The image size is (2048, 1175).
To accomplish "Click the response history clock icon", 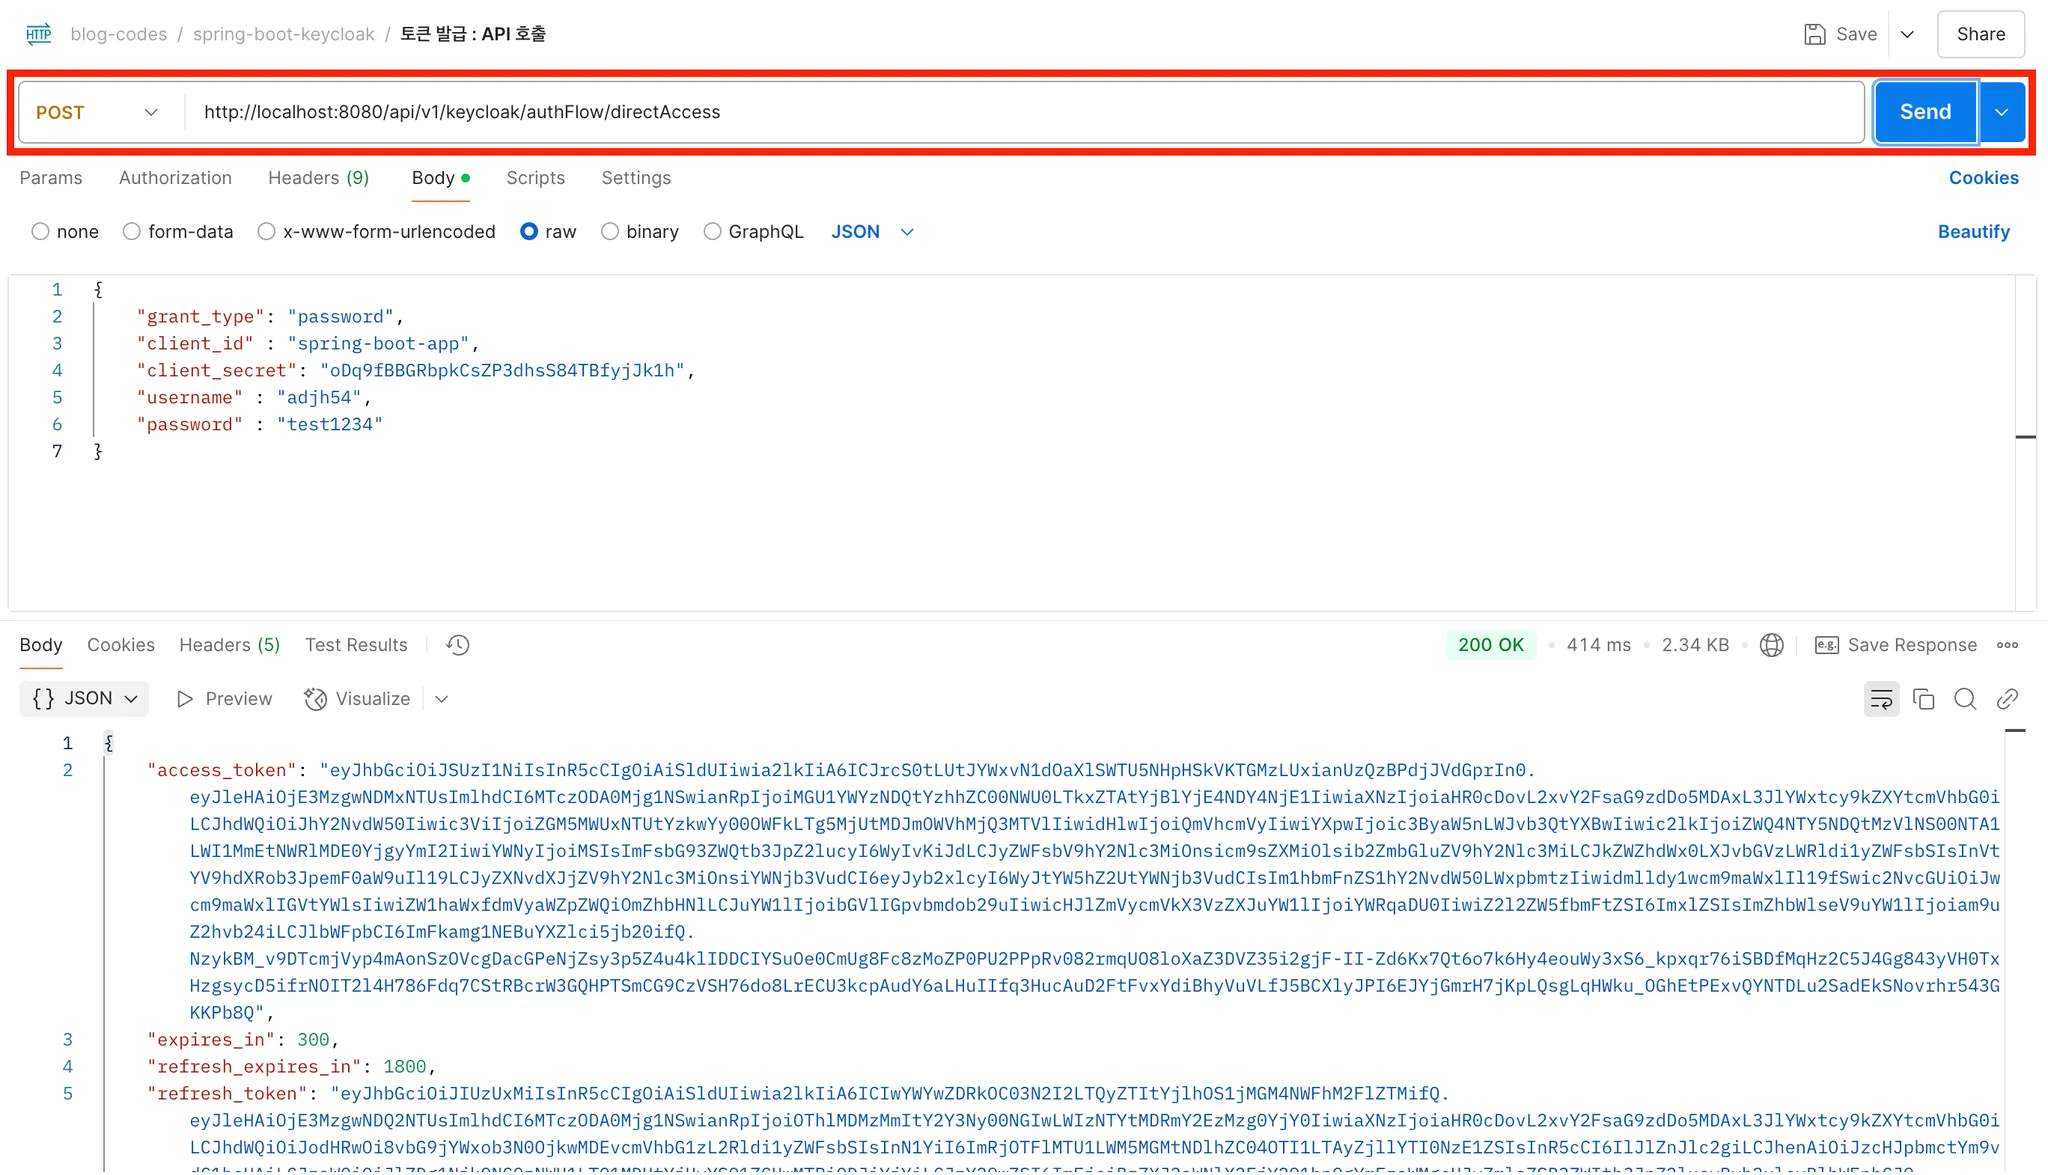I will click(x=458, y=645).
